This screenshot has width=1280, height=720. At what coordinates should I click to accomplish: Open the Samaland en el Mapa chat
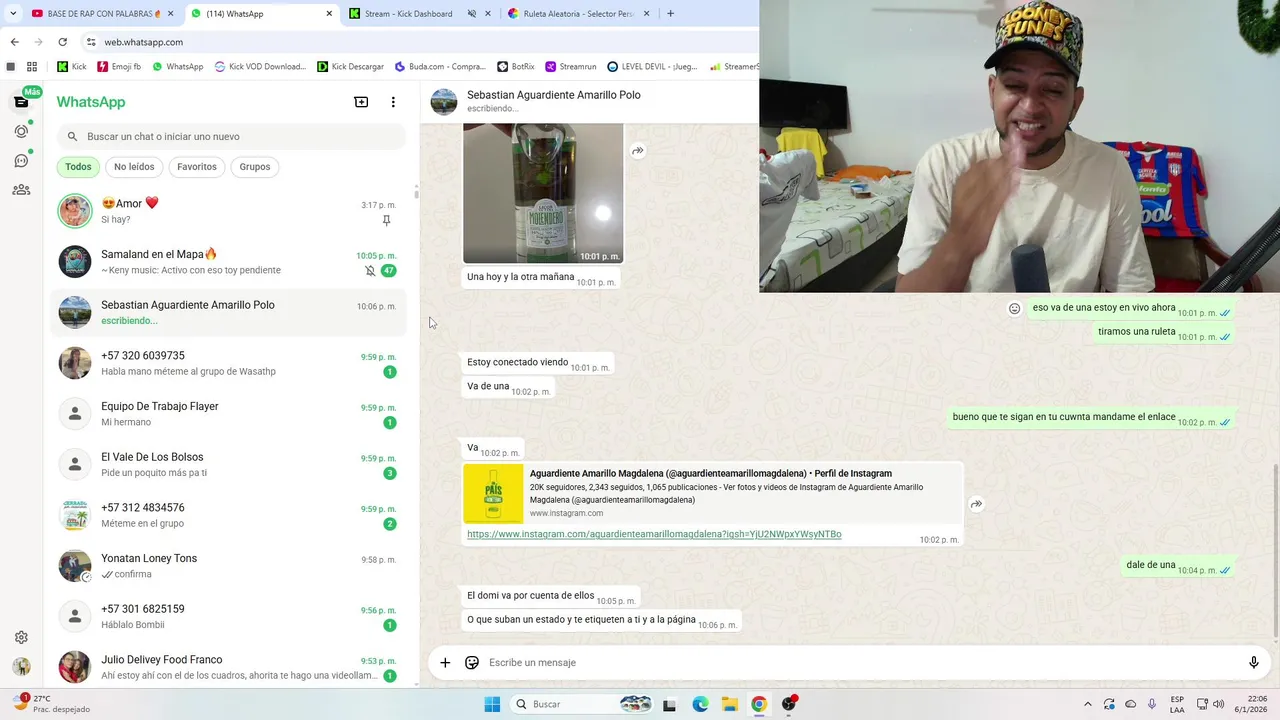(228, 262)
